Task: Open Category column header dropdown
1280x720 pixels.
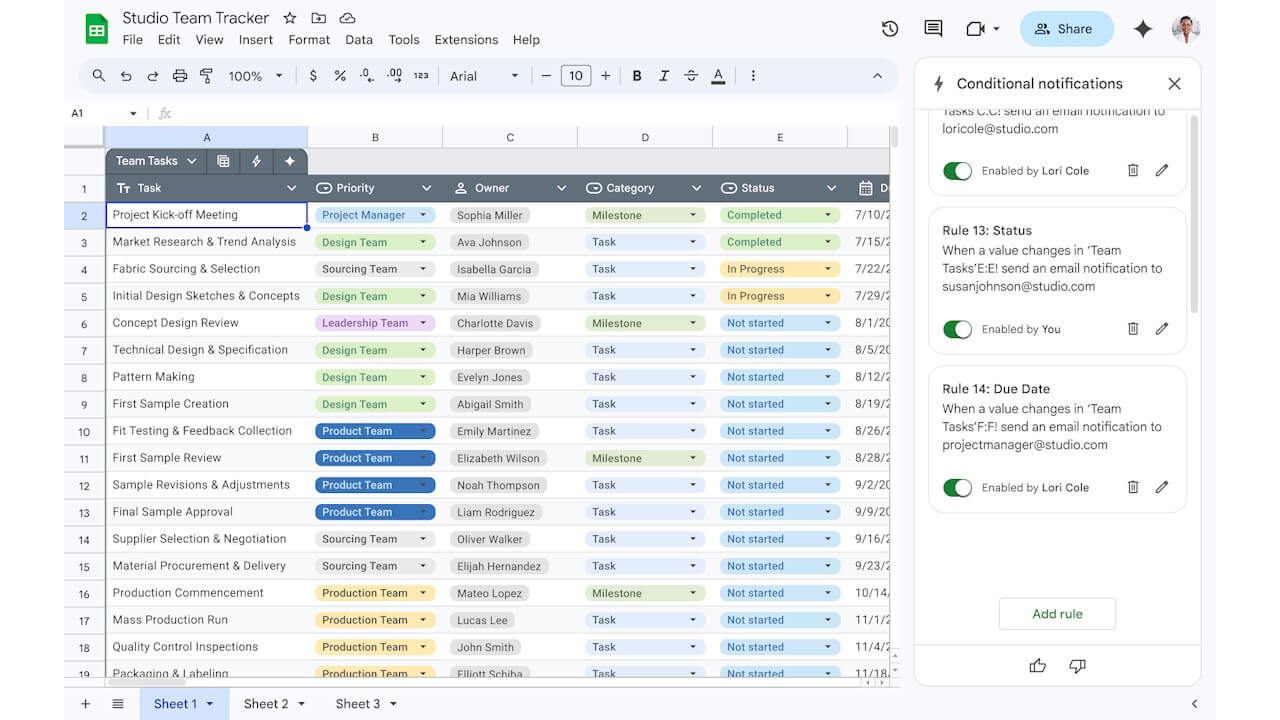Action: (696, 188)
